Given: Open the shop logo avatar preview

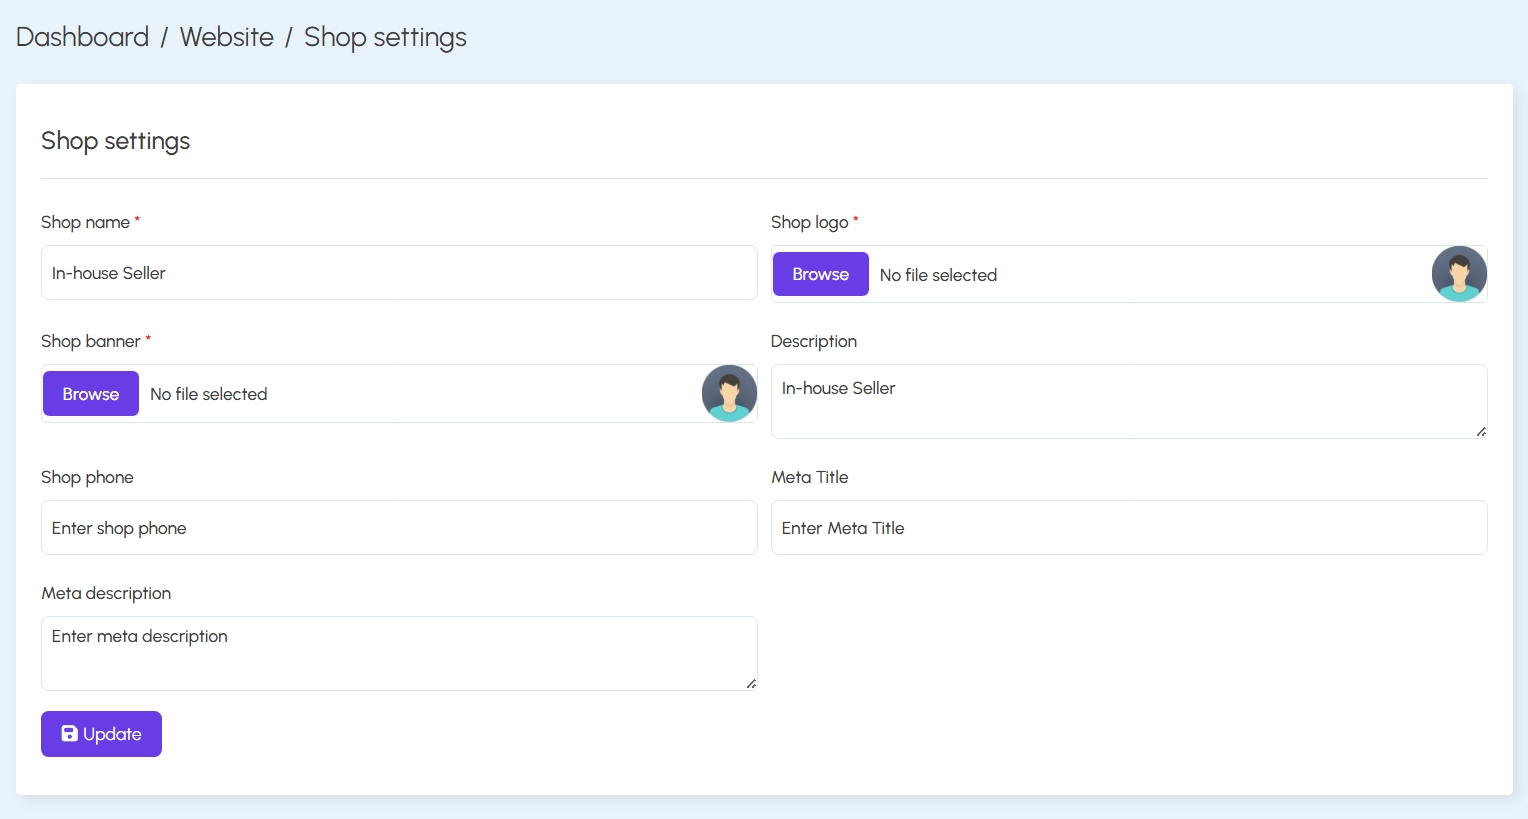Looking at the screenshot, I should pos(1459,274).
